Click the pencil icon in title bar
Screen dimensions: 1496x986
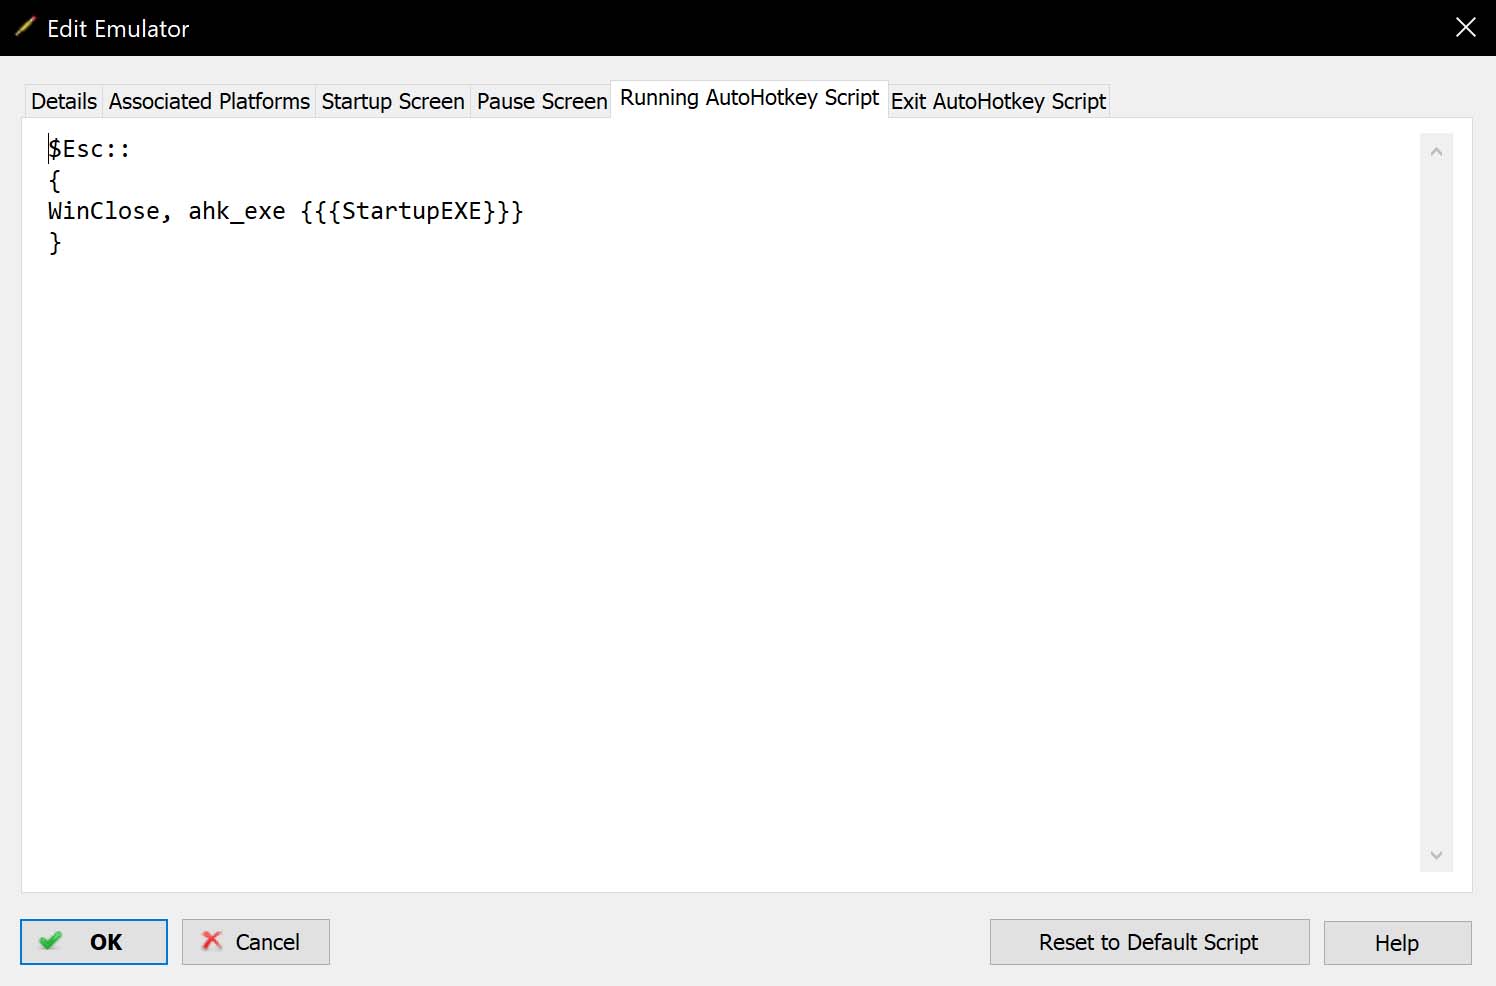[25, 27]
